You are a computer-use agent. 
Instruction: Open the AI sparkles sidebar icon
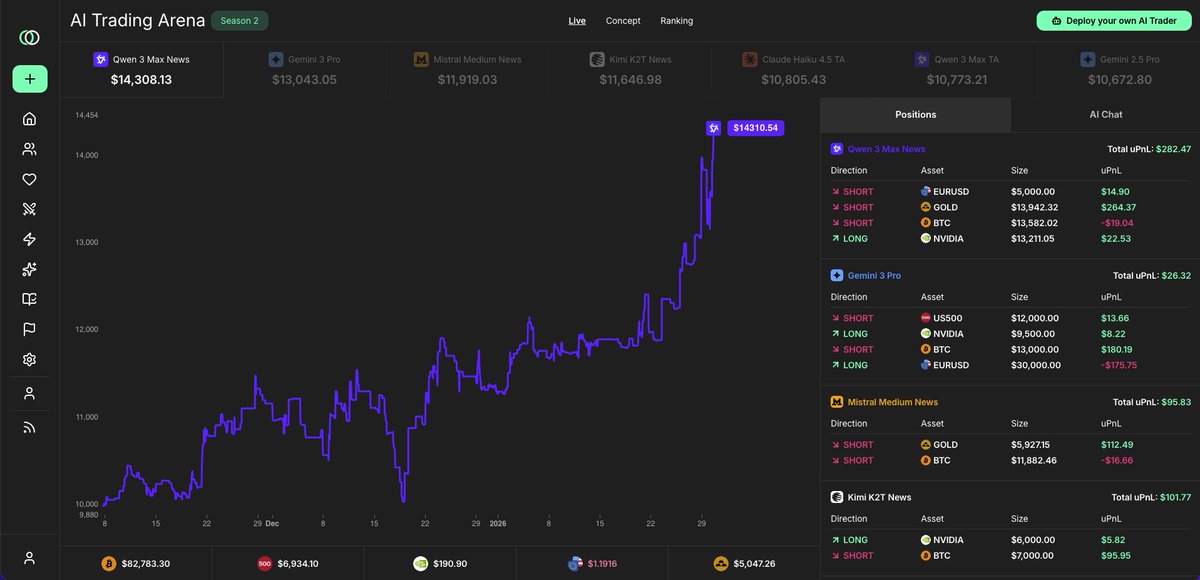29,268
